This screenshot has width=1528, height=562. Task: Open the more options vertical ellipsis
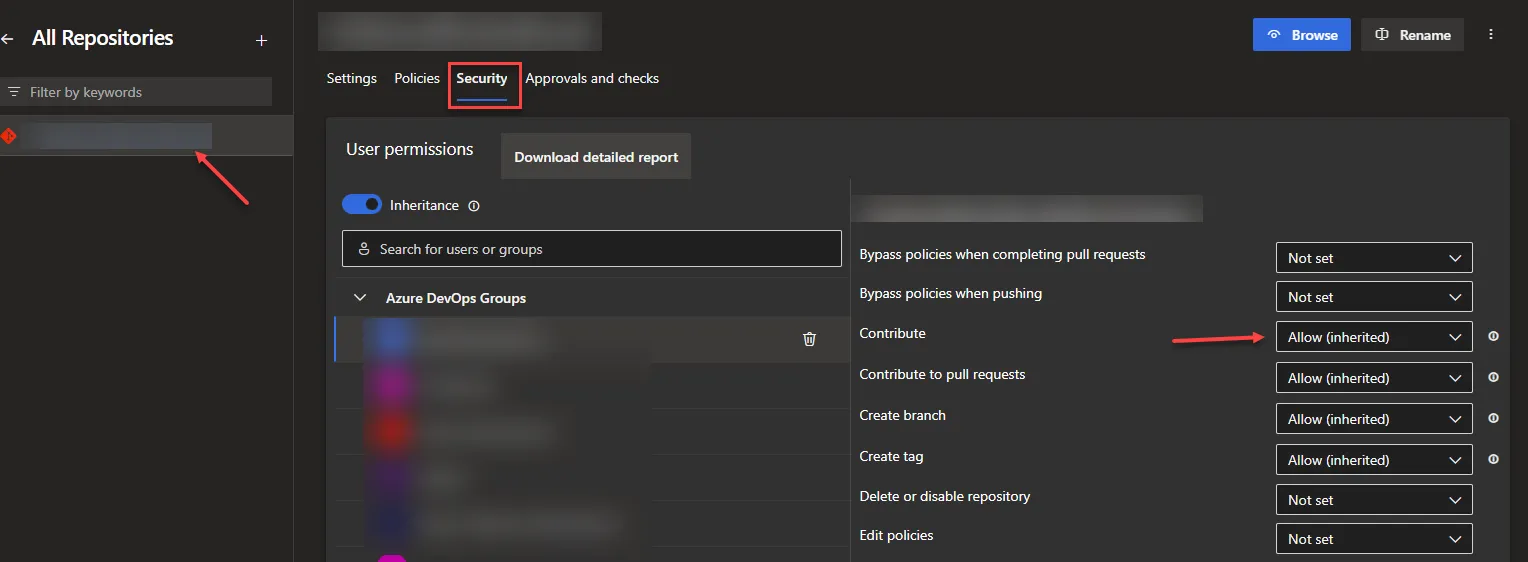(x=1491, y=35)
